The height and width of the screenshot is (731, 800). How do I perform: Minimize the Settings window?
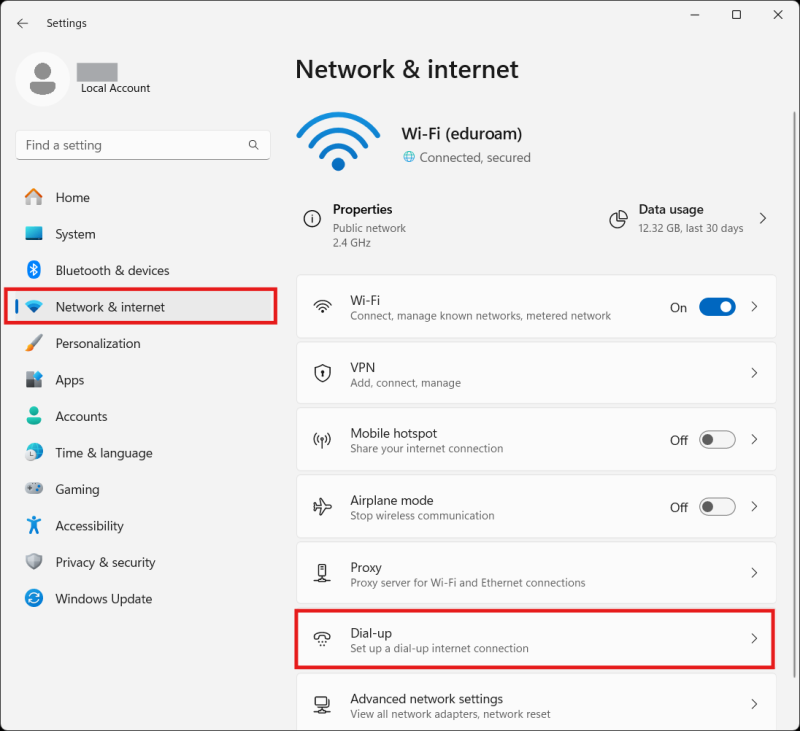coord(695,15)
